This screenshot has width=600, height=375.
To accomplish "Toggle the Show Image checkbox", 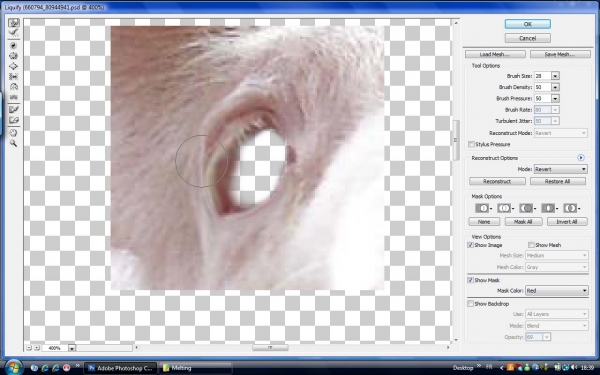I will click(470, 245).
